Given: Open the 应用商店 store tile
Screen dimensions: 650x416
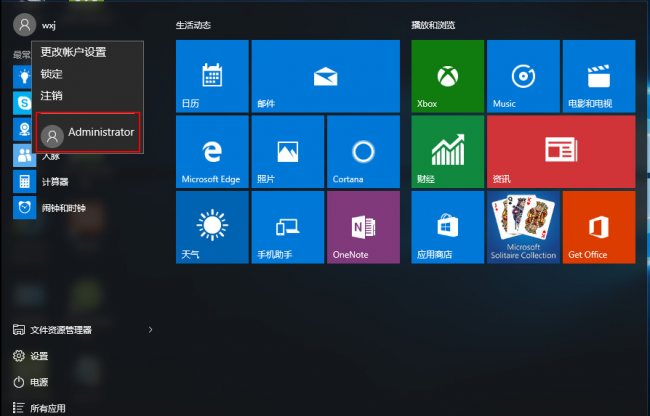Looking at the screenshot, I should 448,227.
